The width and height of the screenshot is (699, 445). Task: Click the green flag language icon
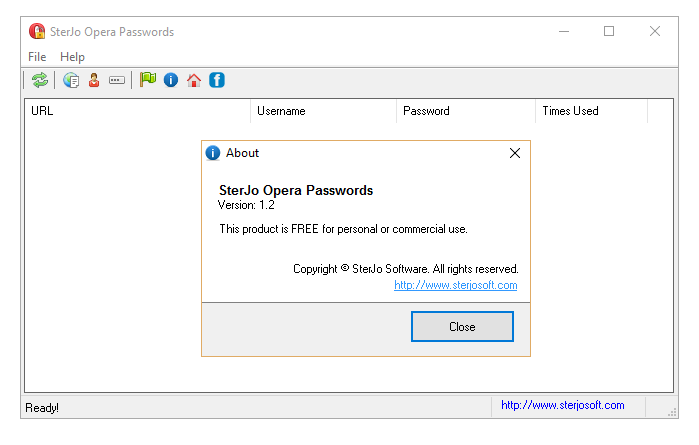coord(148,80)
